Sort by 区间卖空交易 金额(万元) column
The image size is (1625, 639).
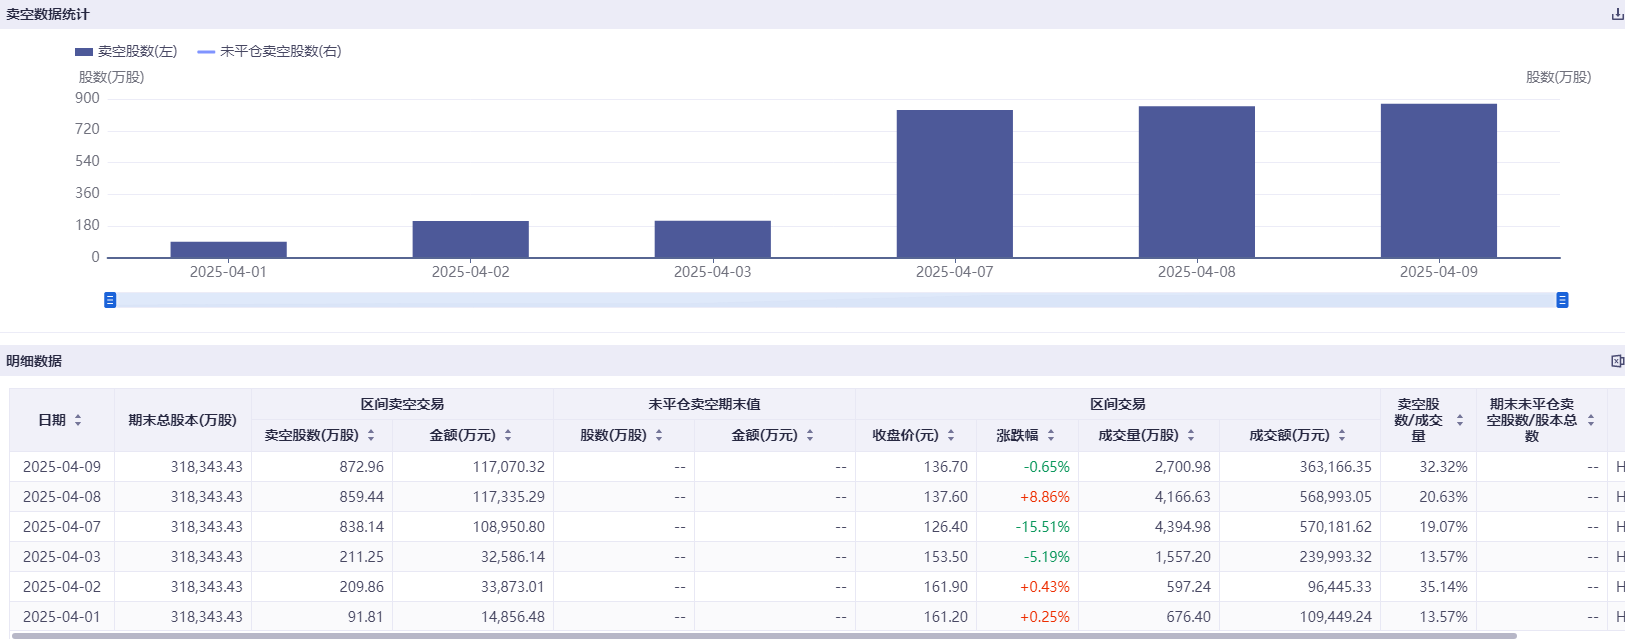pos(508,435)
